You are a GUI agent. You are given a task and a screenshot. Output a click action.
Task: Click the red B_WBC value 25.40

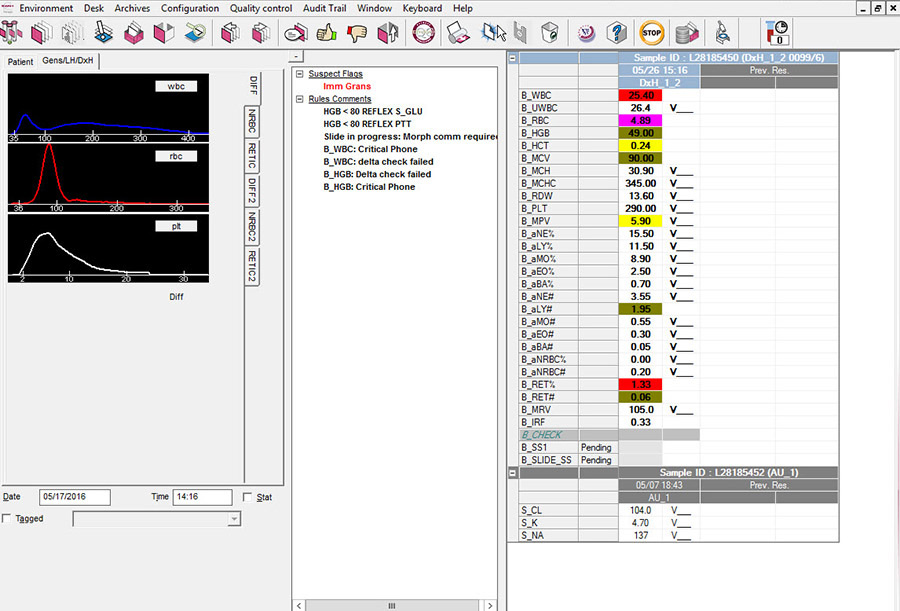641,95
